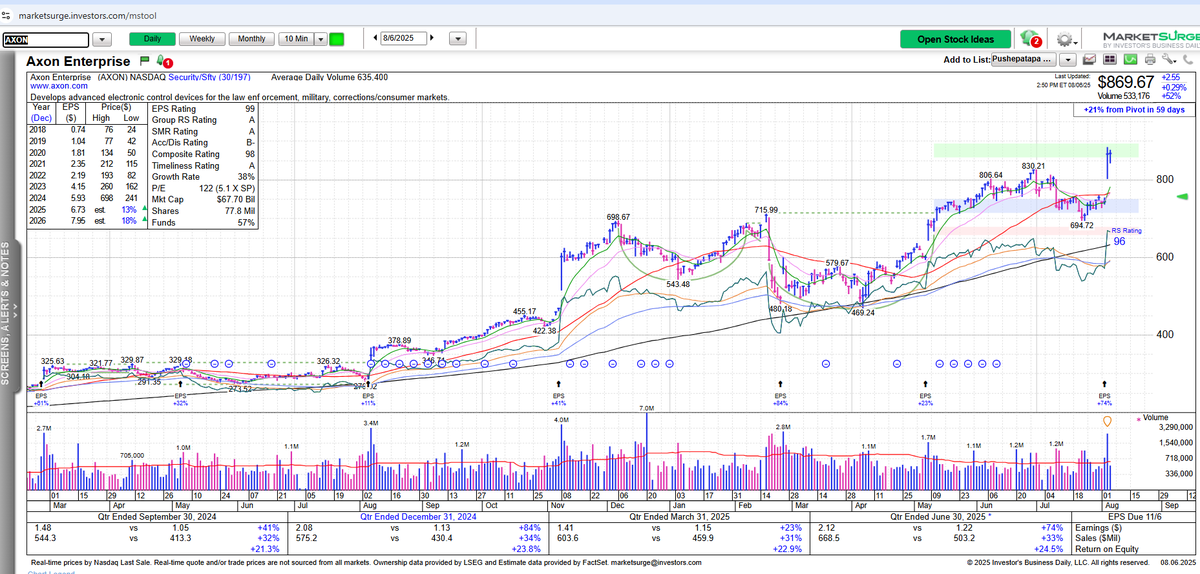Expand the Add to List arrow dropdown

pos(1070,61)
